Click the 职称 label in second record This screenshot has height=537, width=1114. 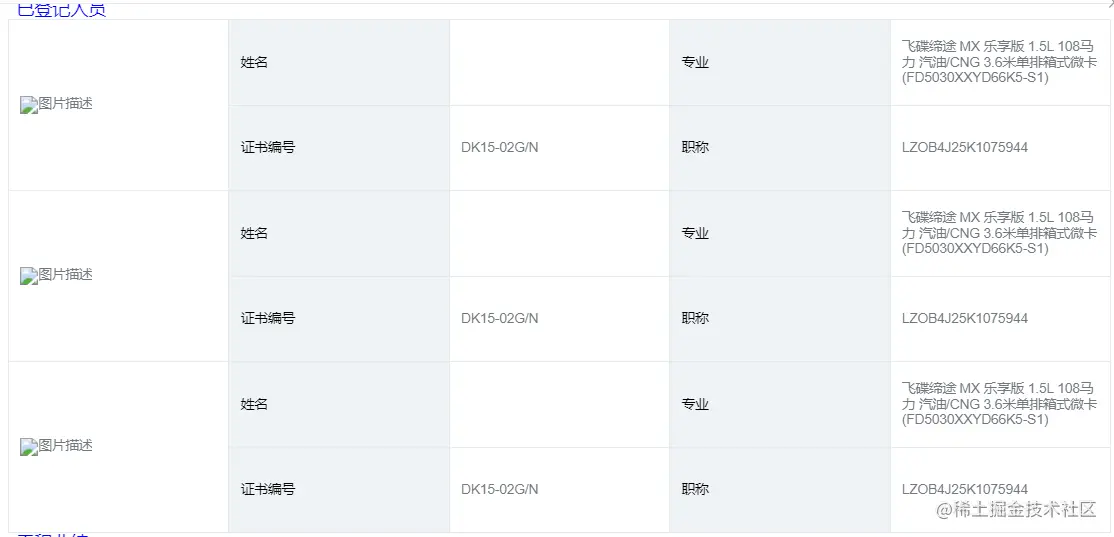click(x=695, y=319)
